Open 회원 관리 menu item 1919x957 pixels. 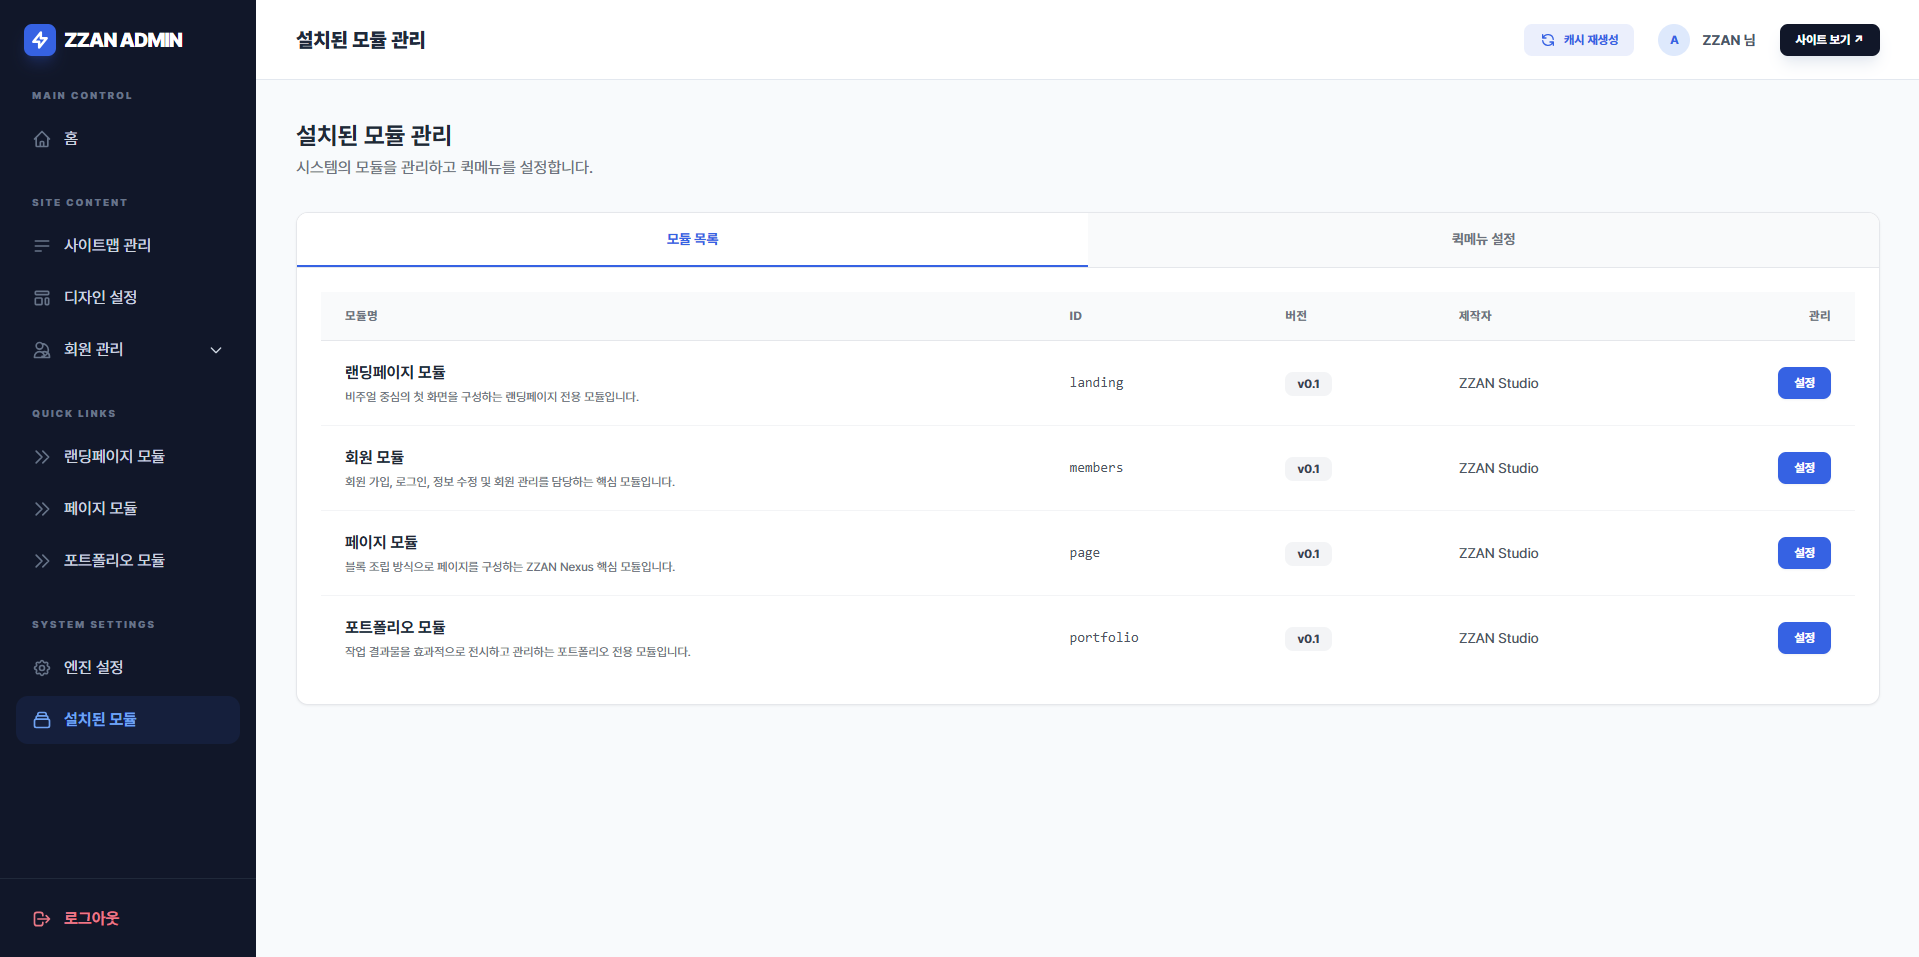[128, 350]
